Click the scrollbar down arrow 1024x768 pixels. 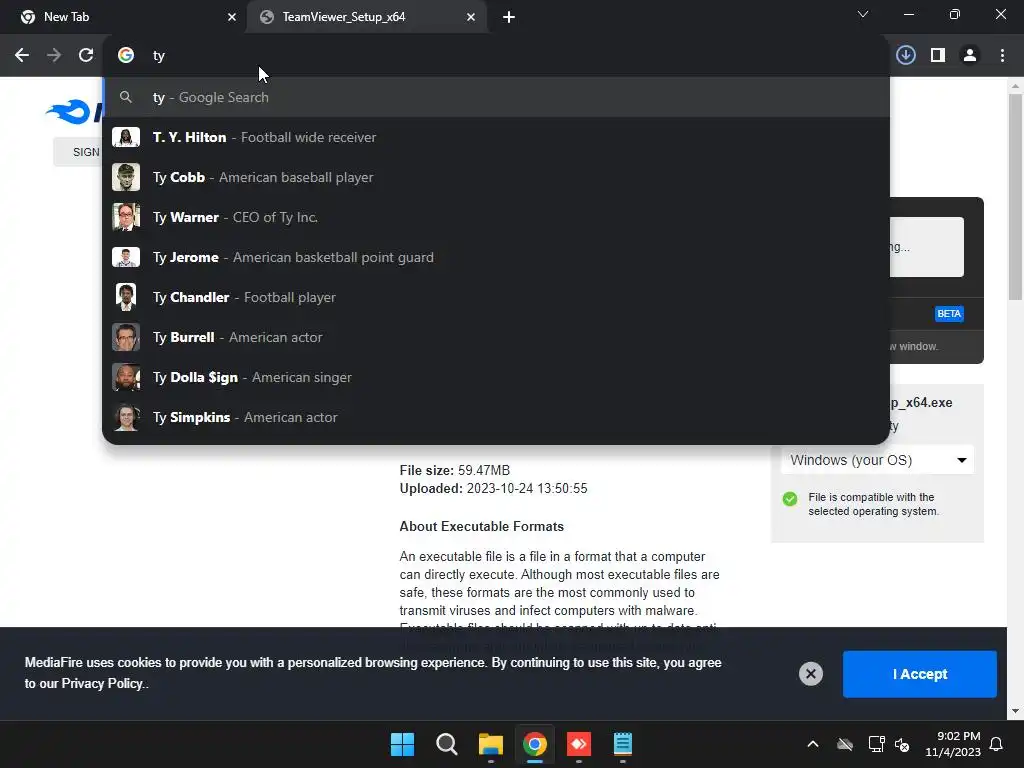click(x=1015, y=711)
